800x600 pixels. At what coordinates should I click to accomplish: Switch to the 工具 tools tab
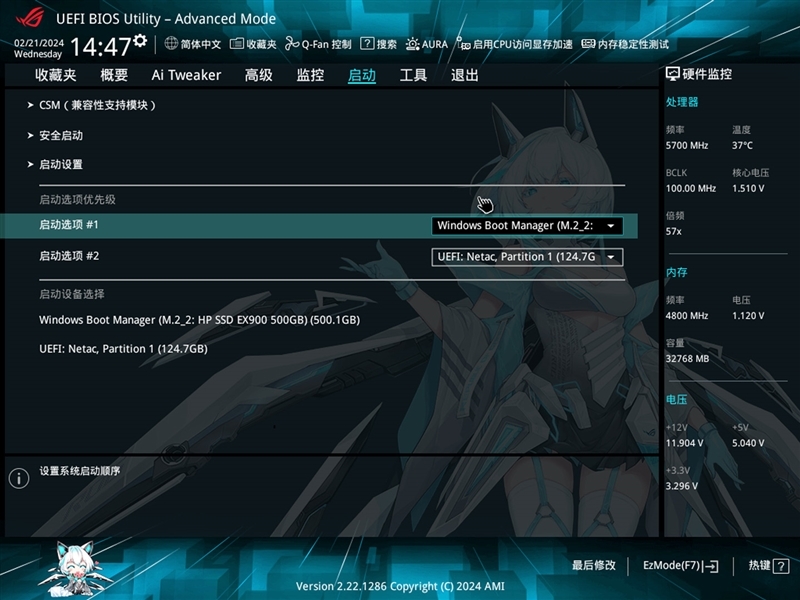tap(419, 75)
